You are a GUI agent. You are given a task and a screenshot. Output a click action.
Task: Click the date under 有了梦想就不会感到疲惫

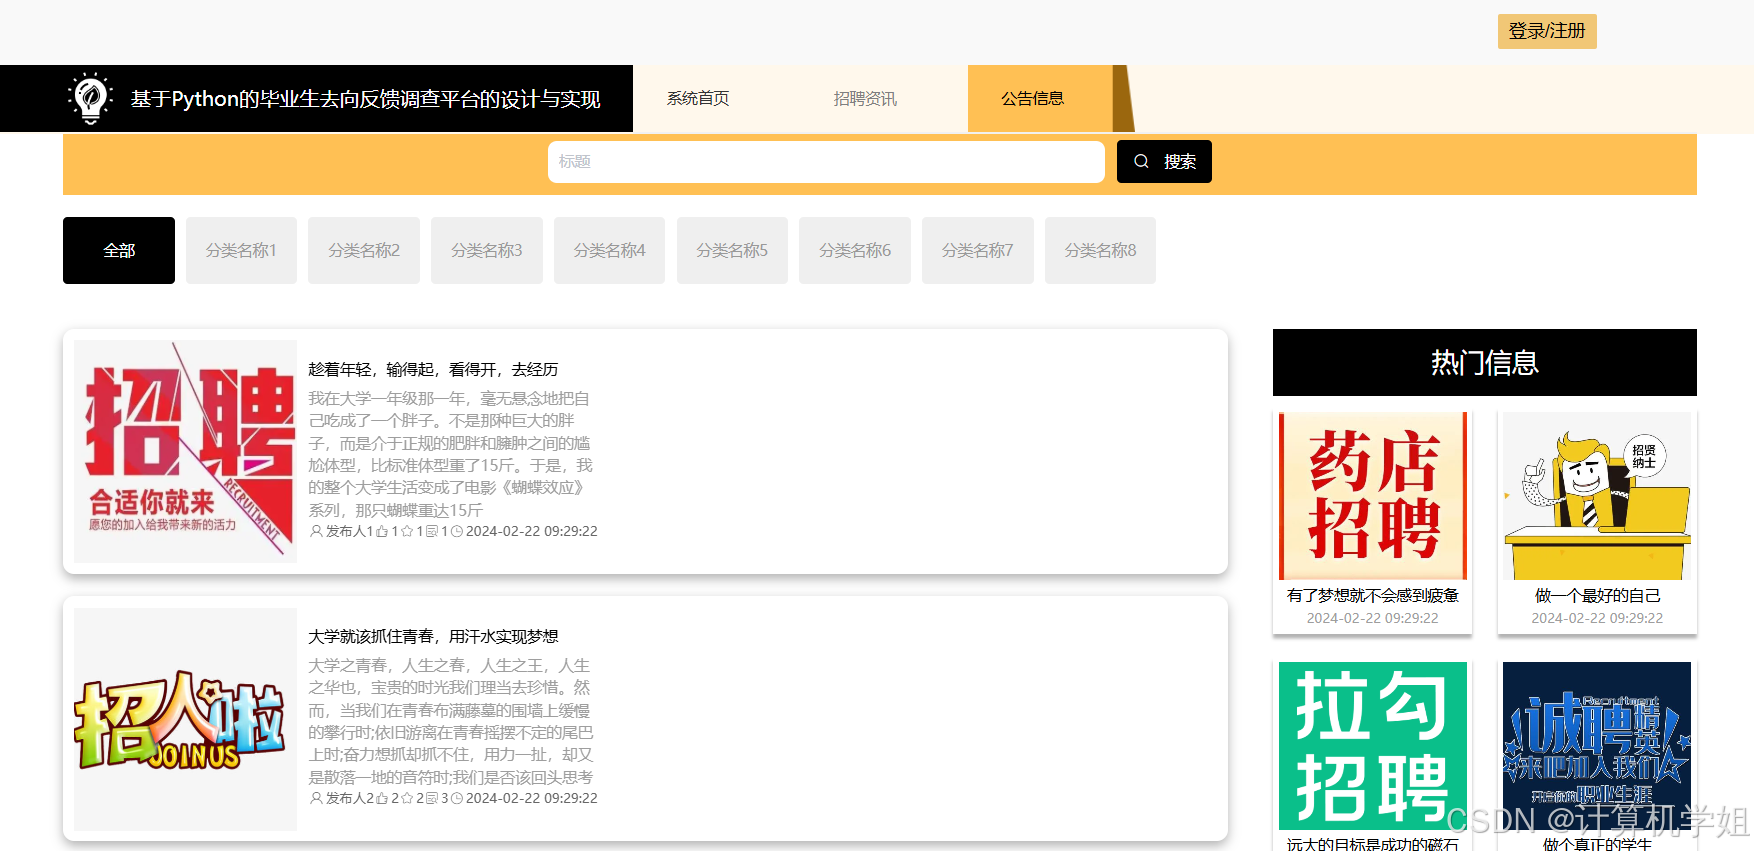[x=1373, y=618]
